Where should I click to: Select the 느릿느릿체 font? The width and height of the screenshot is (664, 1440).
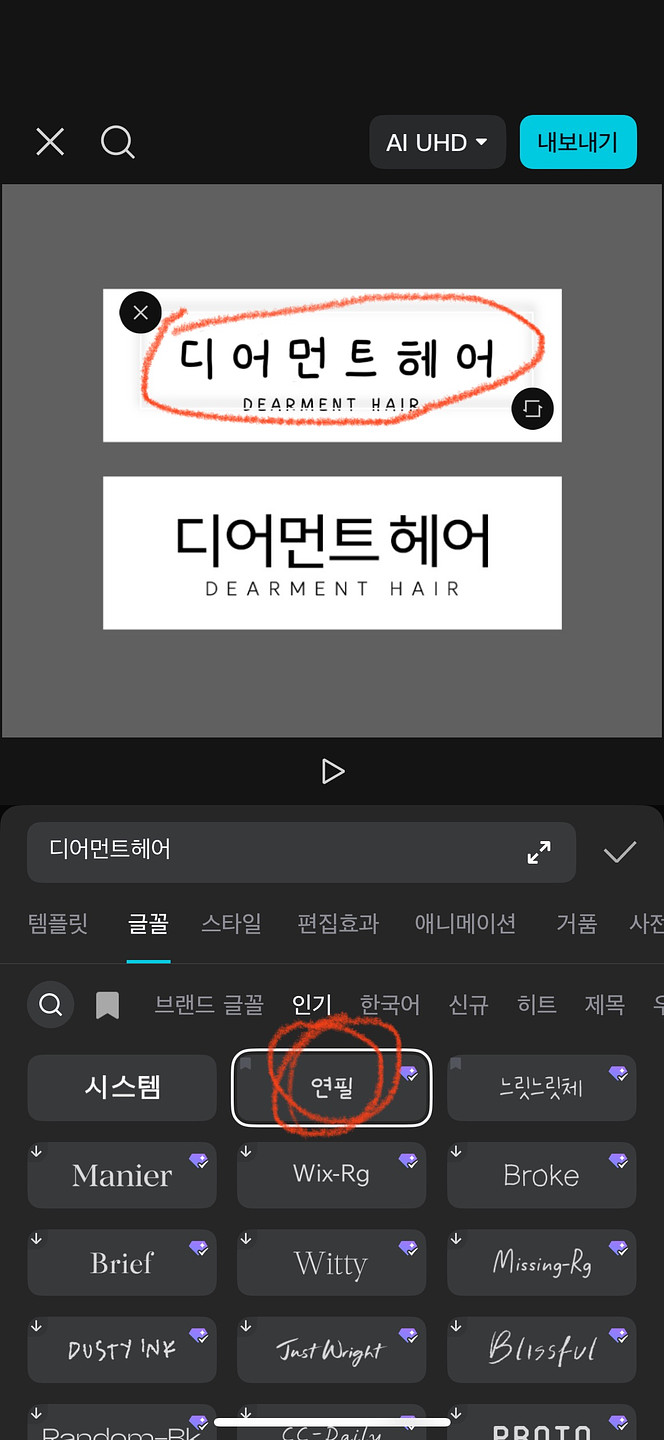(x=541, y=1087)
